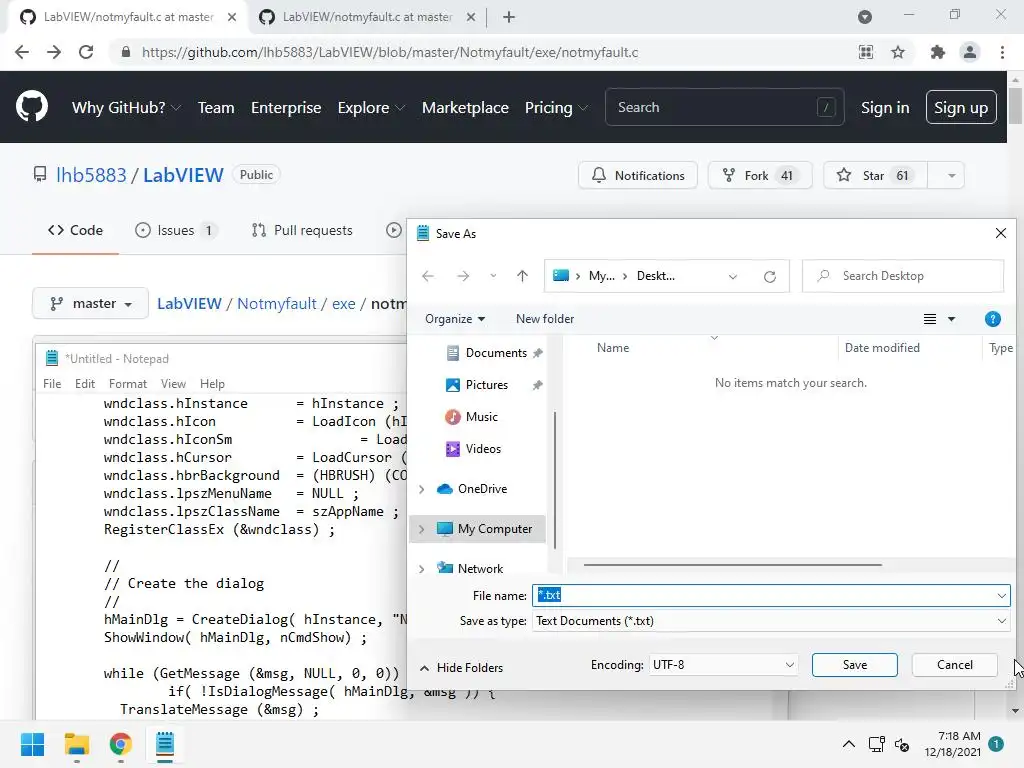Open File name history dropdown arrow
Screen dimensions: 1024x768
point(1001,596)
